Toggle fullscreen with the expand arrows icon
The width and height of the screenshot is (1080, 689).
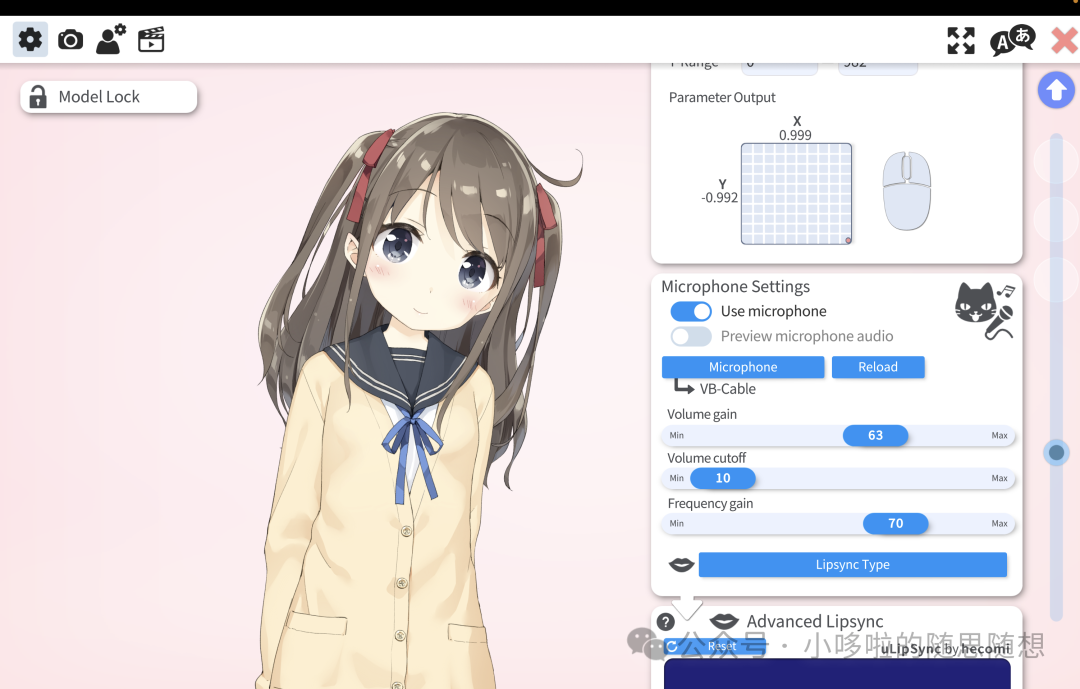[960, 40]
